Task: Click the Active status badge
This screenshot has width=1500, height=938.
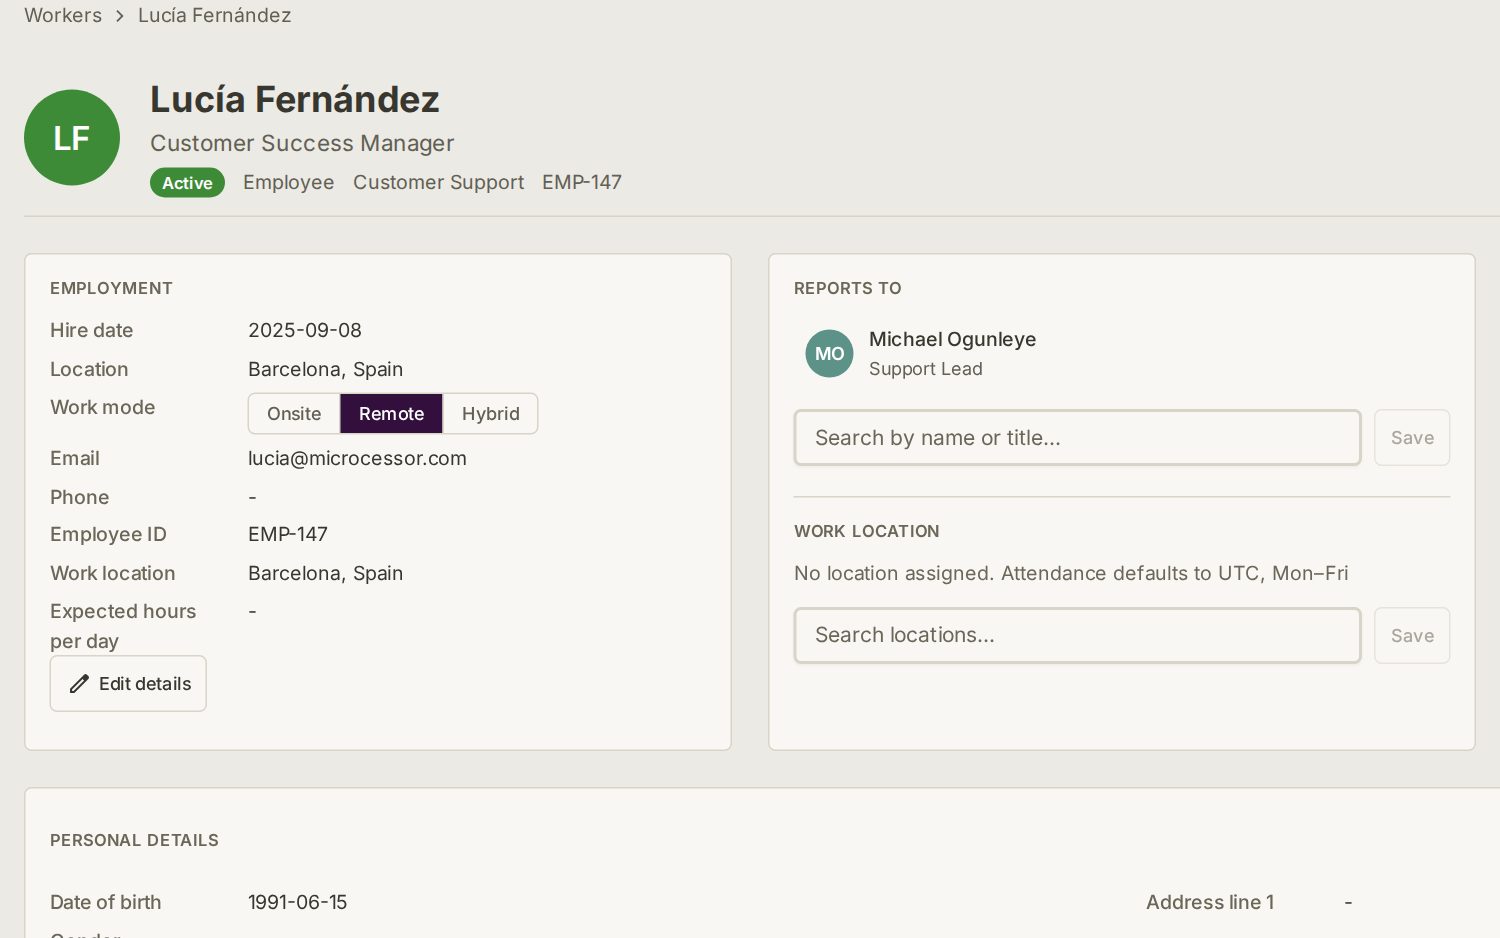Action: click(x=187, y=183)
